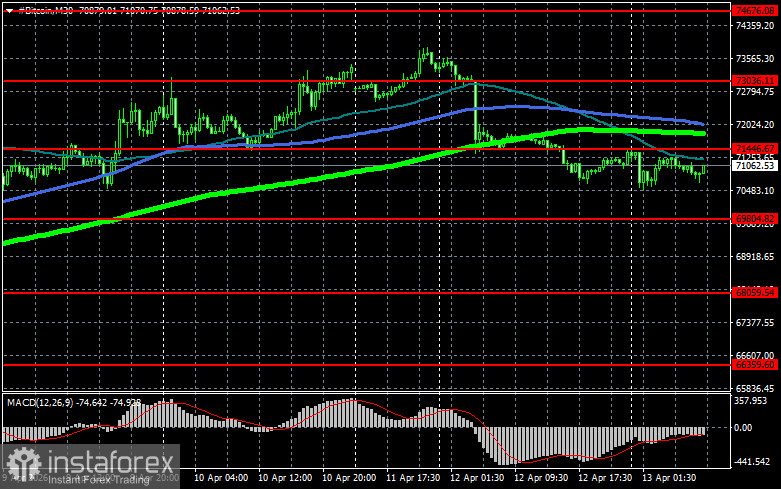Click the MACD scale value -441.542
781x489 pixels.
752,462
